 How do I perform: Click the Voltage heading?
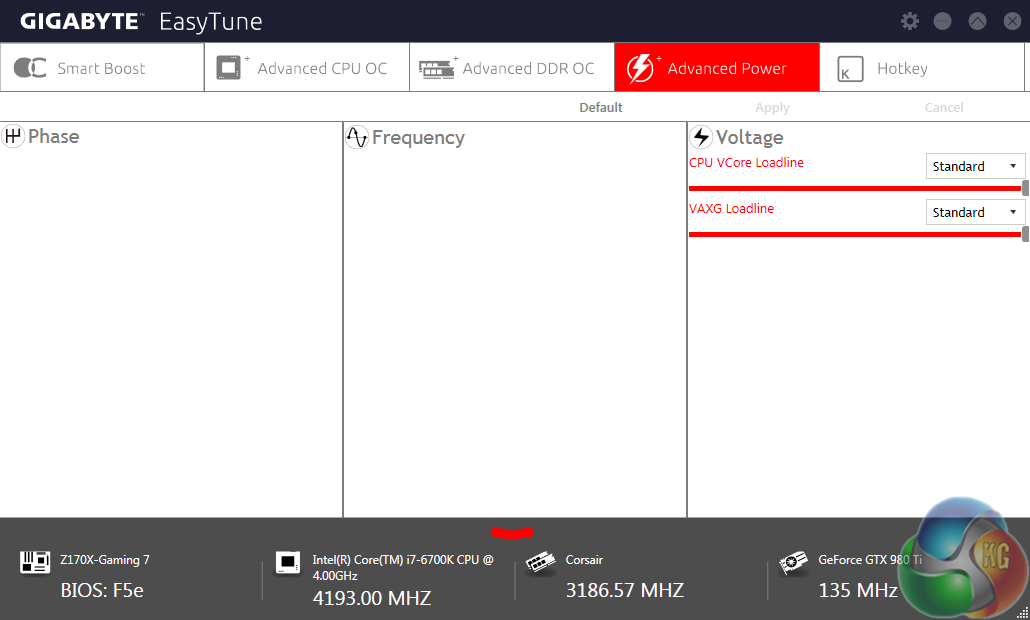750,137
